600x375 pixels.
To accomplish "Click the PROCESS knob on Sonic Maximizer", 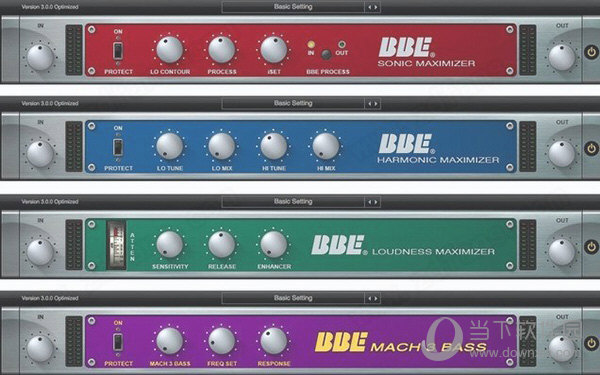I will pyautogui.click(x=222, y=50).
